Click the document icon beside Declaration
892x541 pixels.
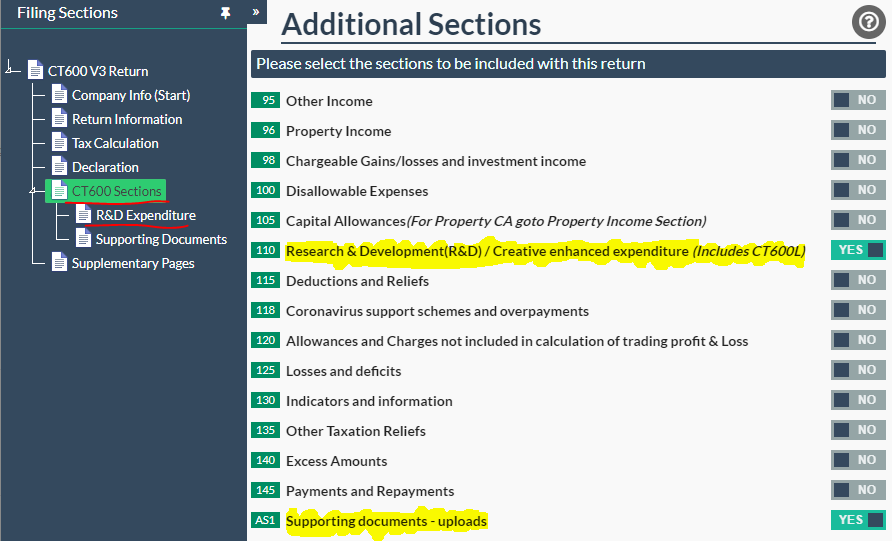(x=60, y=167)
